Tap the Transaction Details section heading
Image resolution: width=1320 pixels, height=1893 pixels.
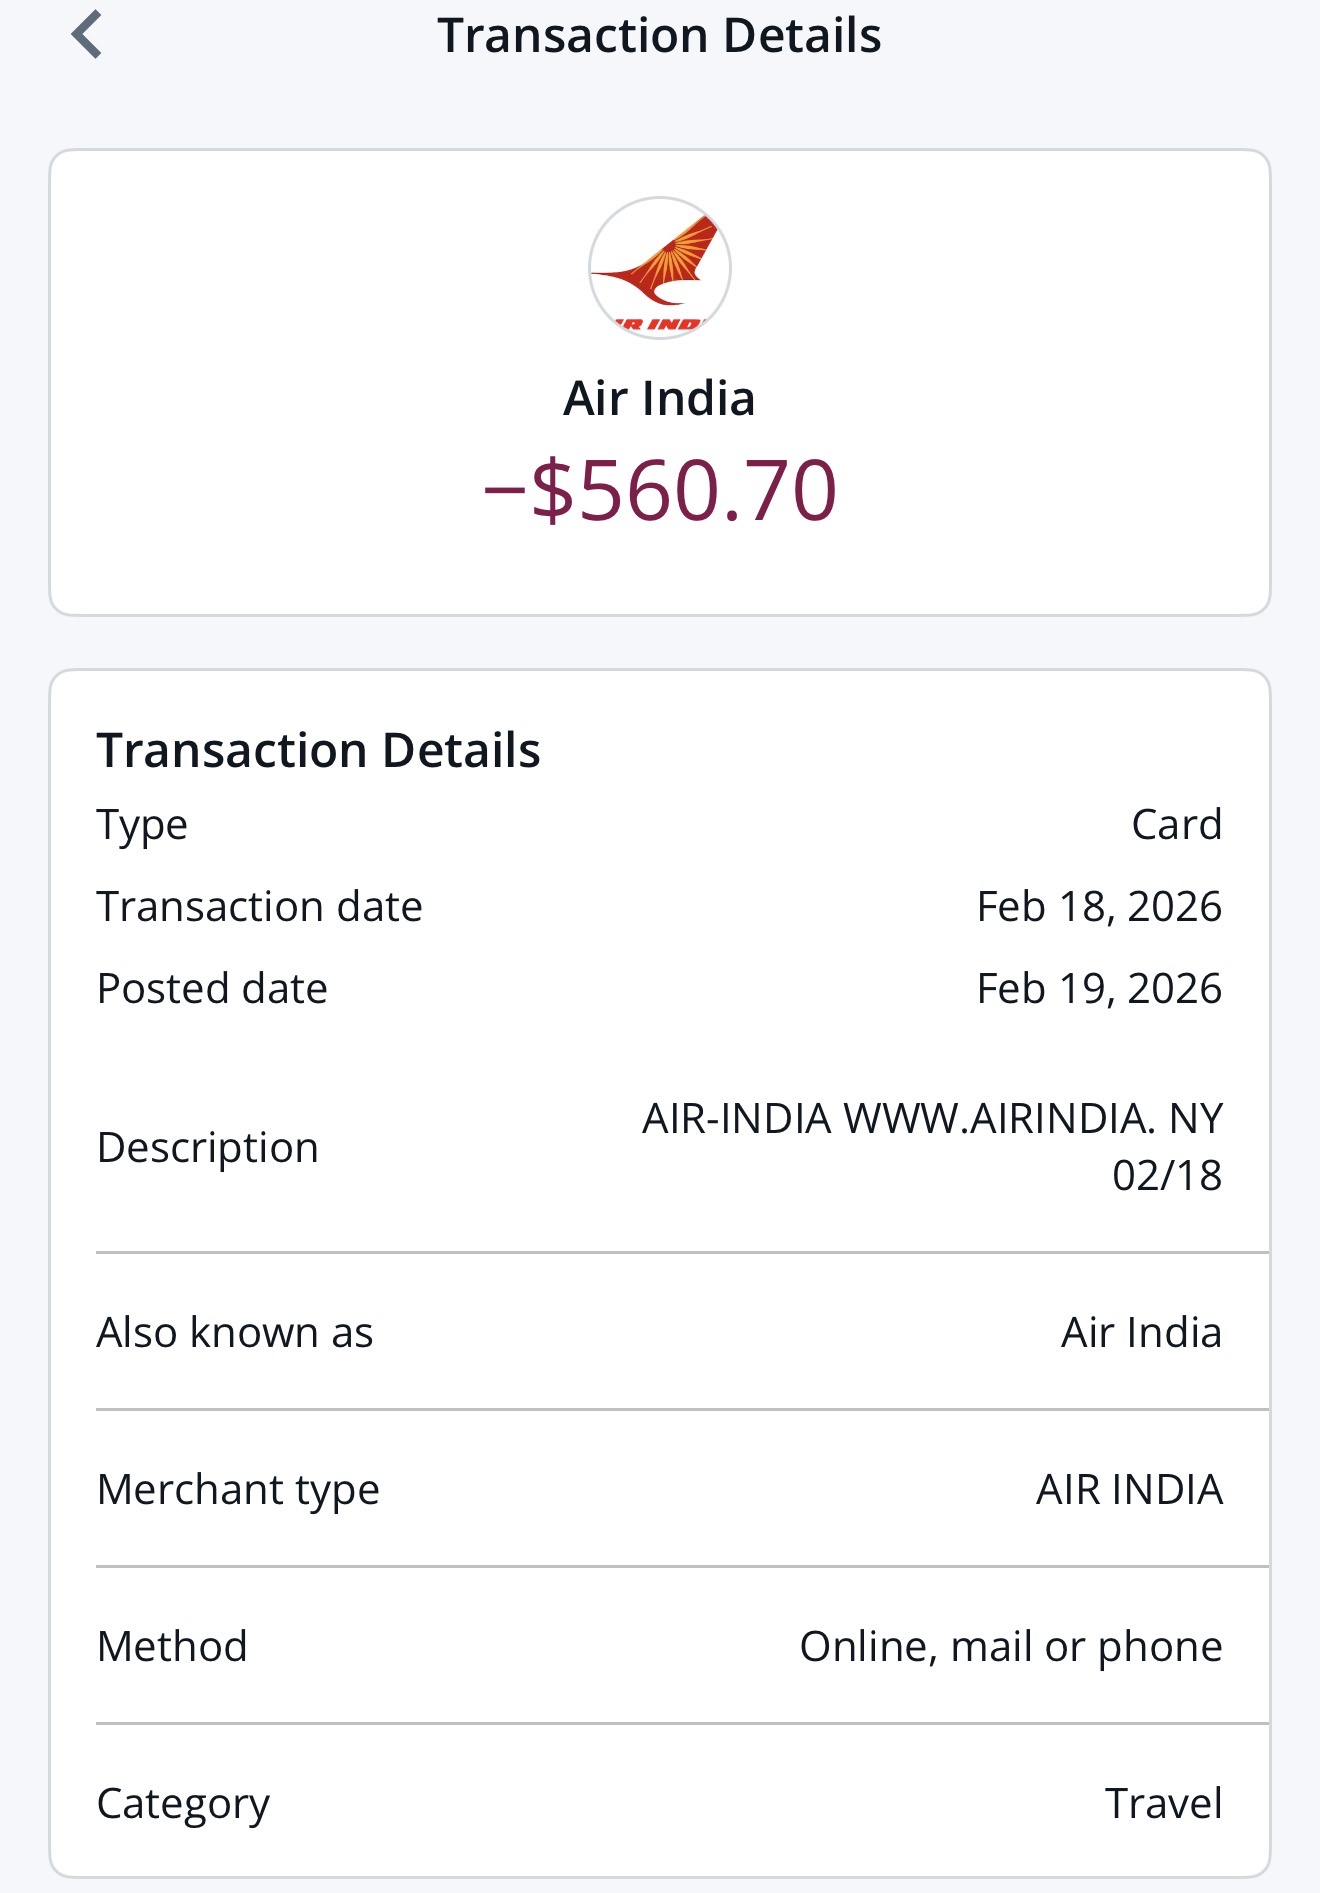click(318, 750)
